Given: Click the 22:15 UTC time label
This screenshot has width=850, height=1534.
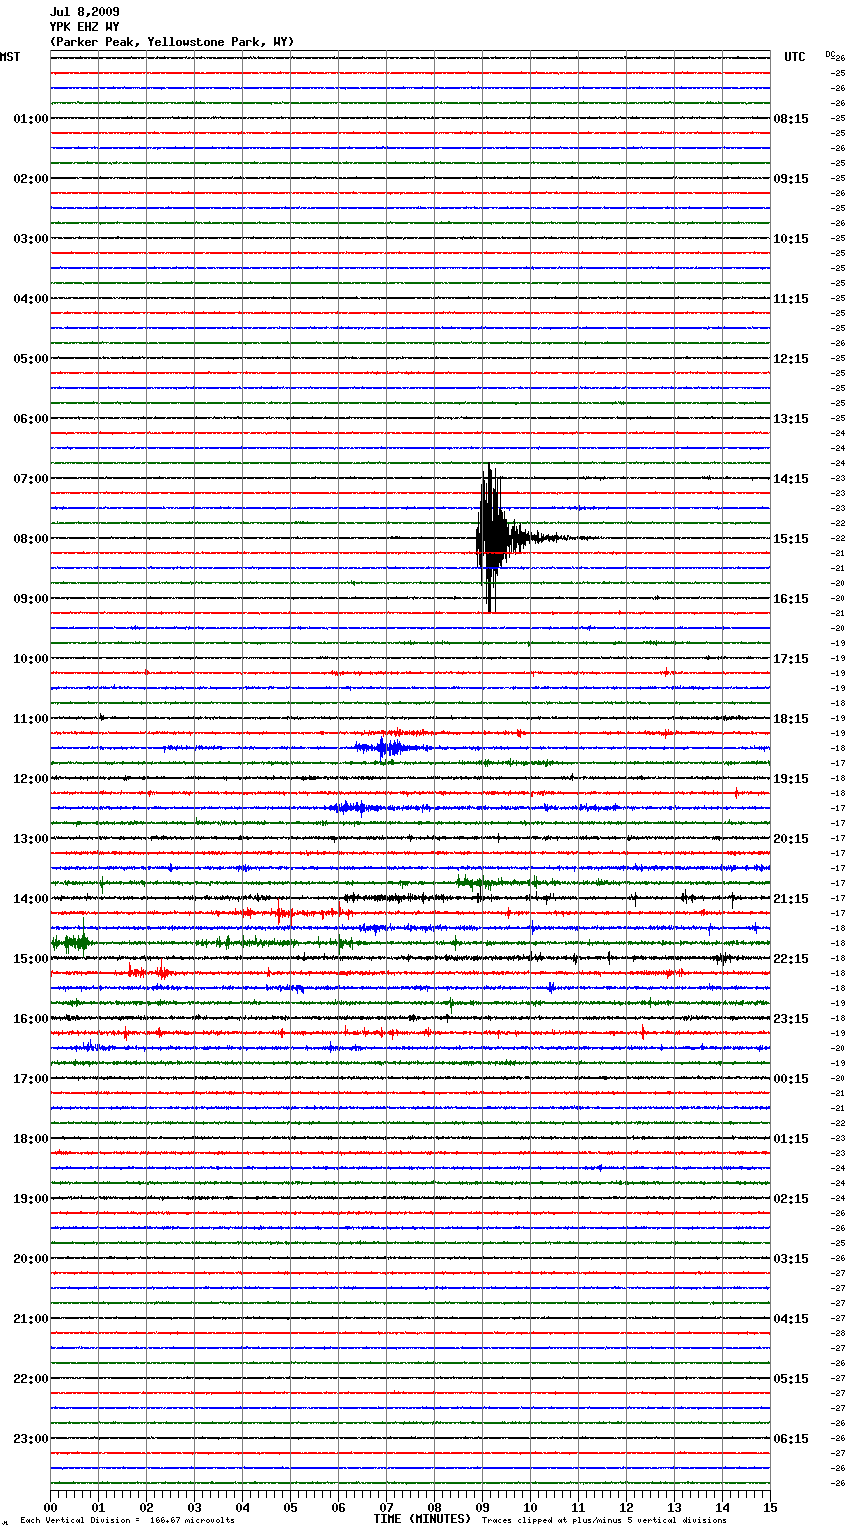Looking at the screenshot, I should pos(791,959).
